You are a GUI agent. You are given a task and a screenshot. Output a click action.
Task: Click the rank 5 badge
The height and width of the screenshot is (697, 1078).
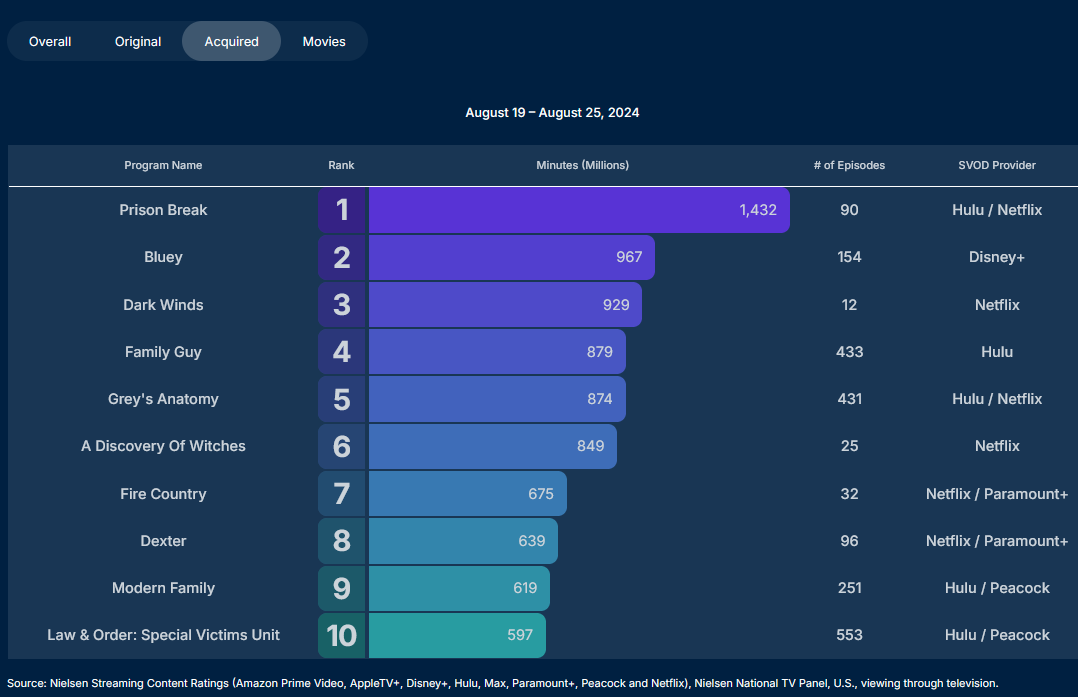342,399
